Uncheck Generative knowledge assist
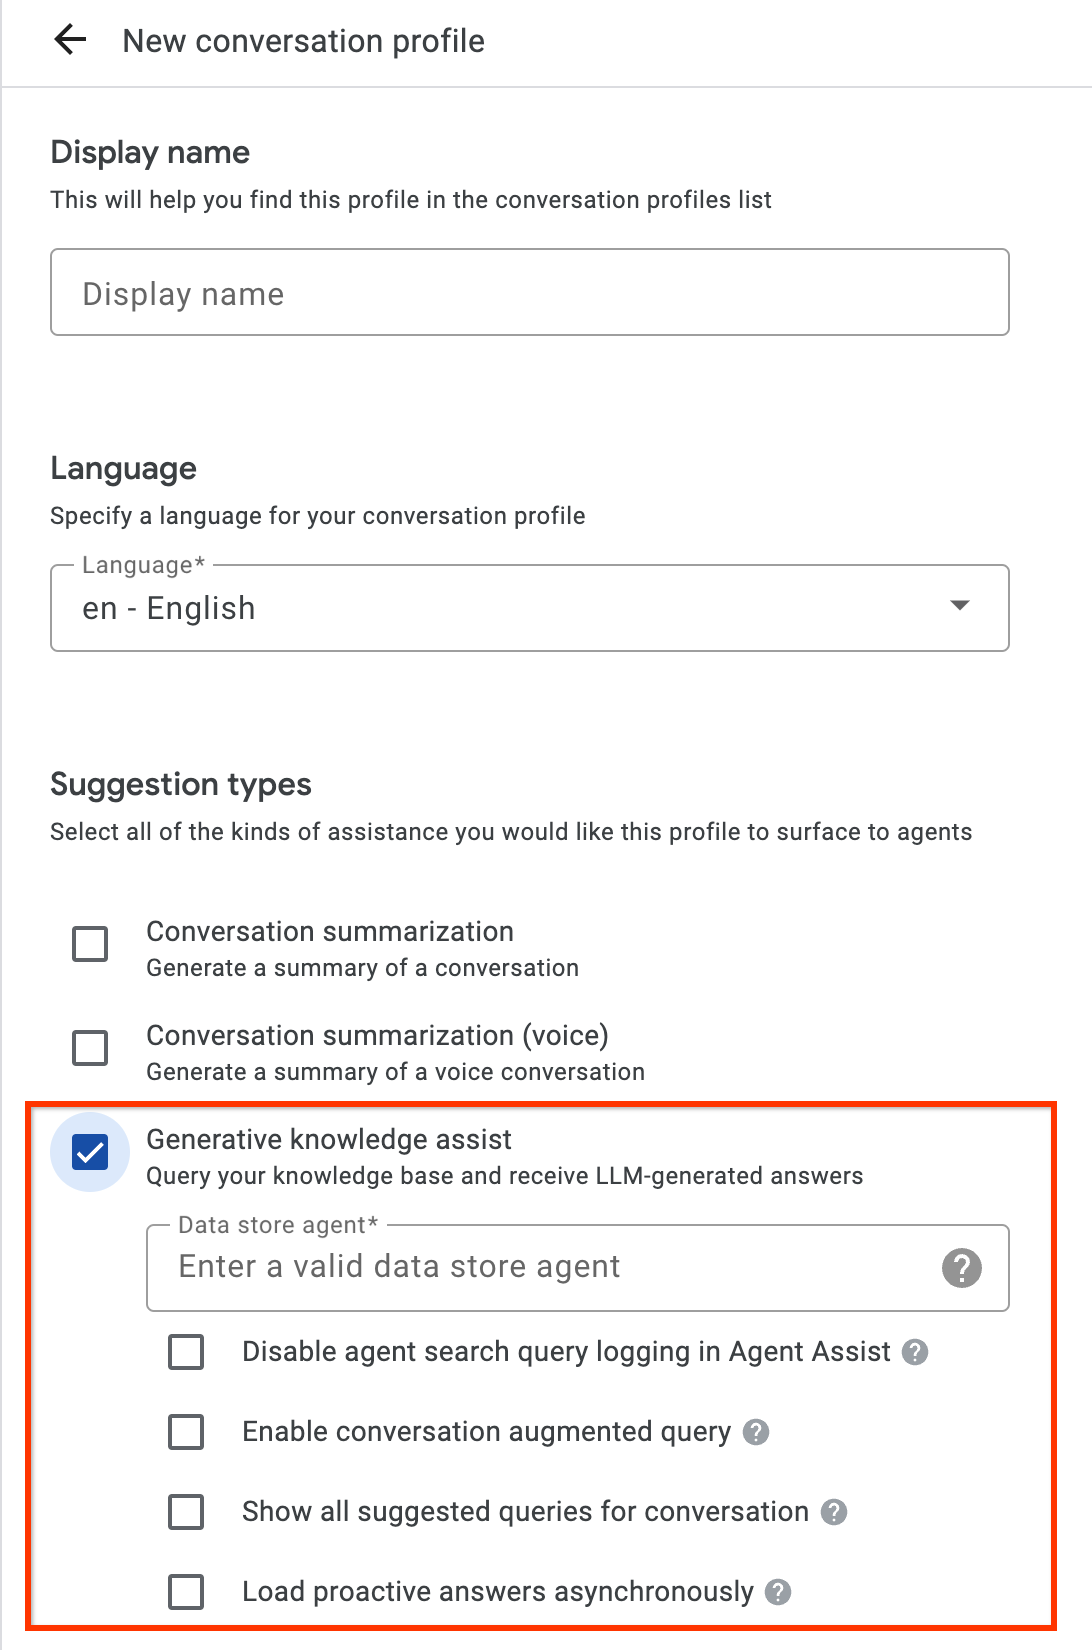Image resolution: width=1092 pixels, height=1650 pixels. [x=90, y=1152]
